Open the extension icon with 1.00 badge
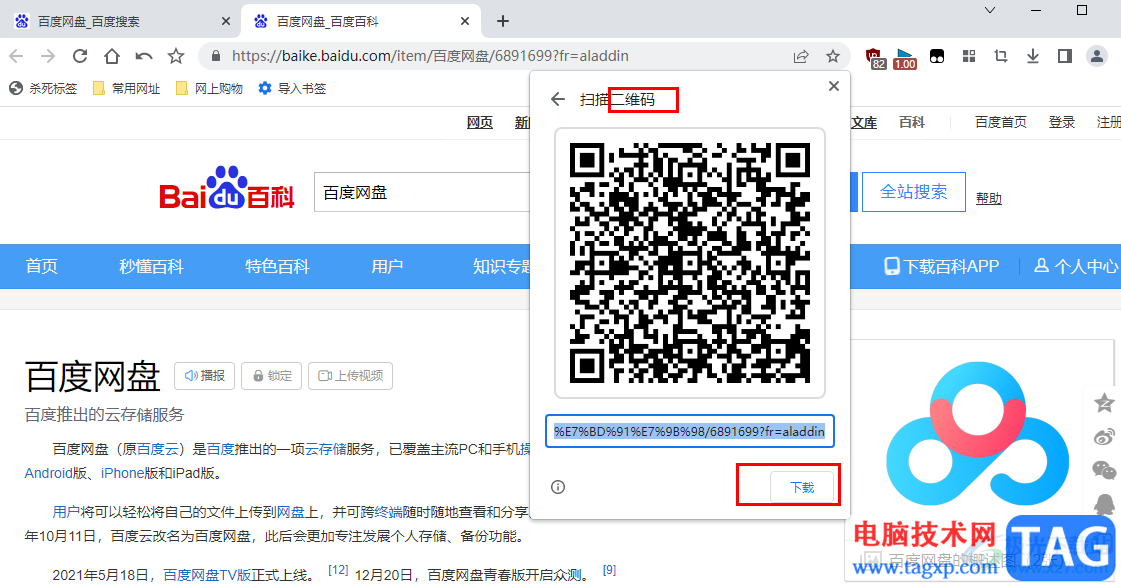Viewport: 1121px width, 584px height. (x=904, y=58)
